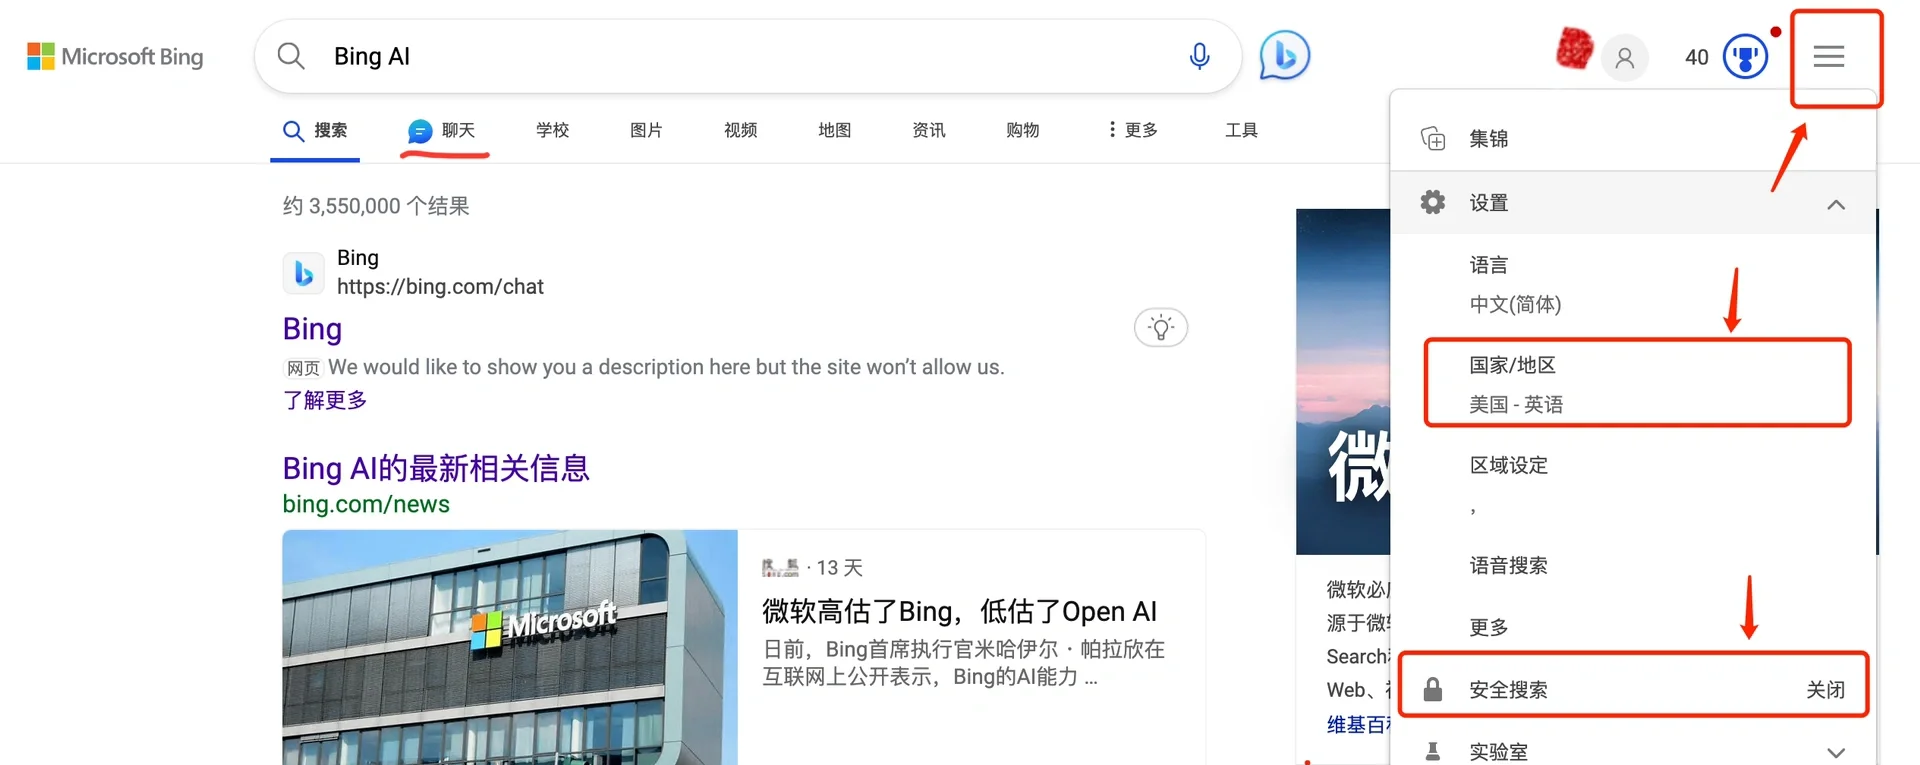1920x765 pixels.
Task: Click the Bing favicon beside the bing.com/chat URL
Action: pos(303,272)
